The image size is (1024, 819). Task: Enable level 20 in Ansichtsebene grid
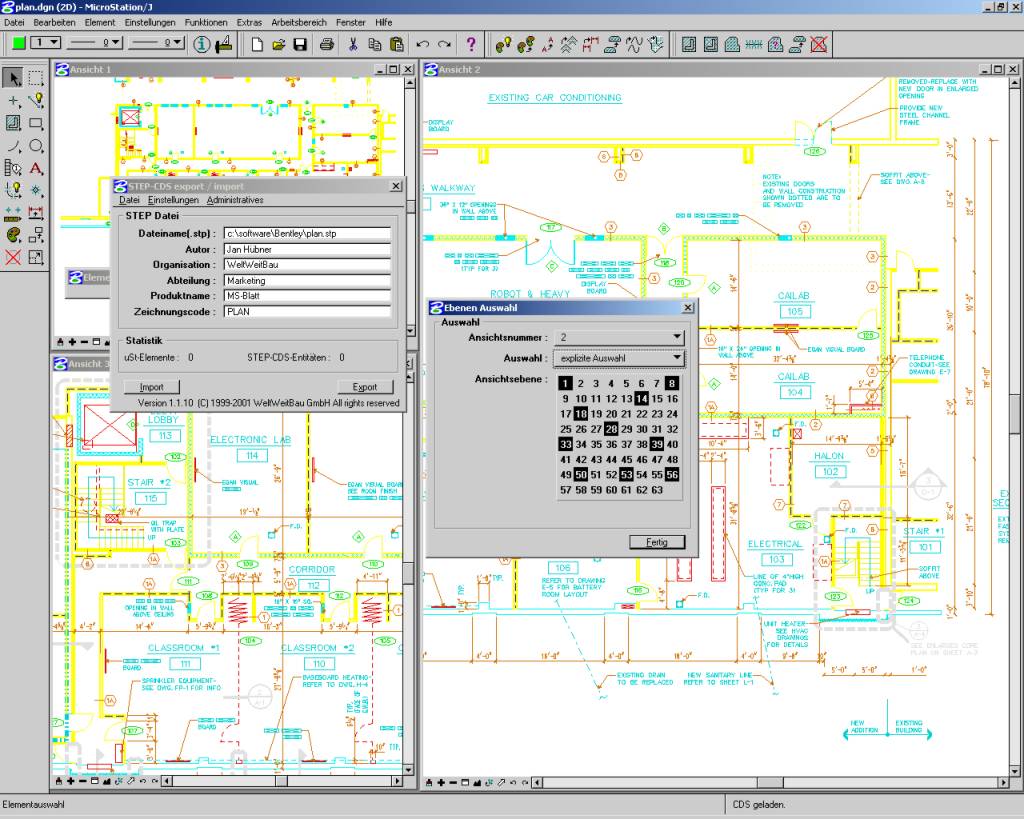coord(611,414)
